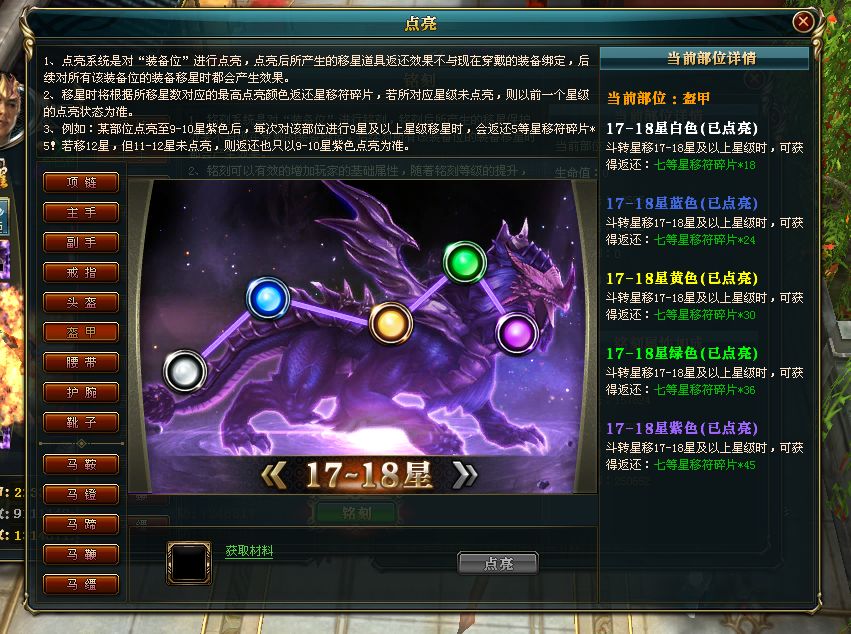Select the 项链 equipment slot
This screenshot has width=851, height=634.
coord(81,182)
